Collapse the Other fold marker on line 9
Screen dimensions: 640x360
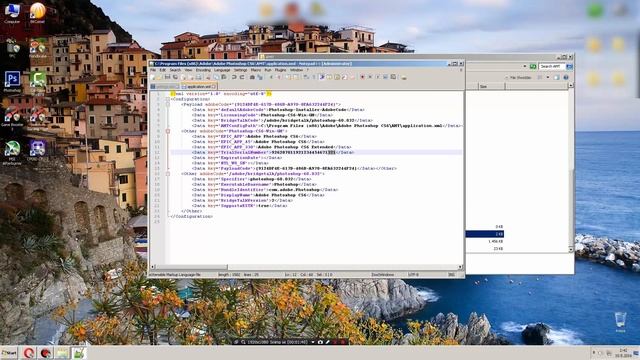click(168, 131)
